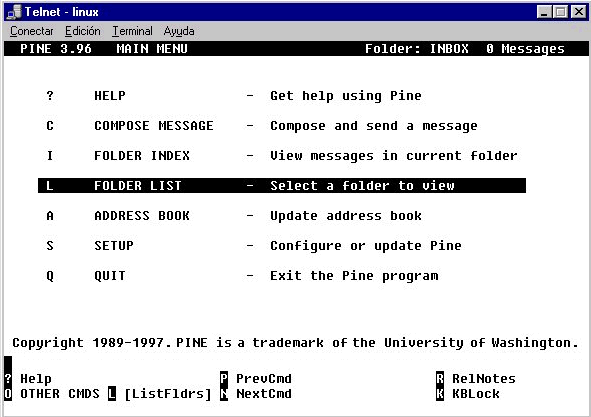
Task: Select the HELP menu entry
Action: [x=110, y=95]
